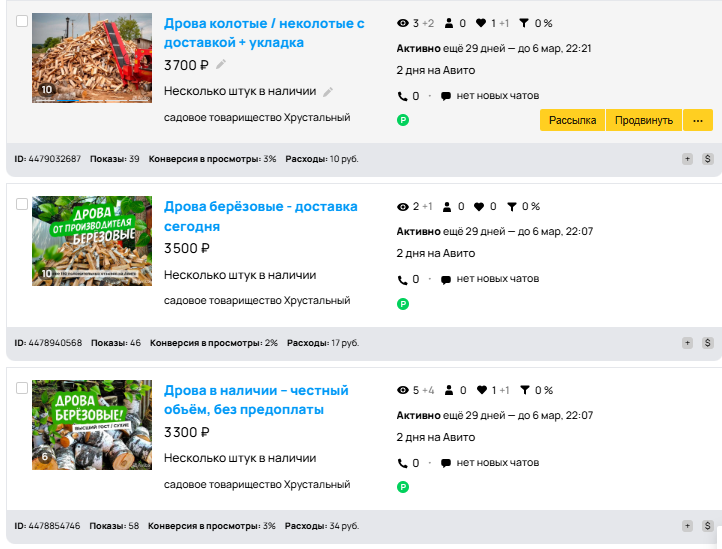Open 'Дрова берёзовые - доставка сегодня' listing title
Image resolution: width=722 pixels, height=549 pixels.
coord(260,216)
